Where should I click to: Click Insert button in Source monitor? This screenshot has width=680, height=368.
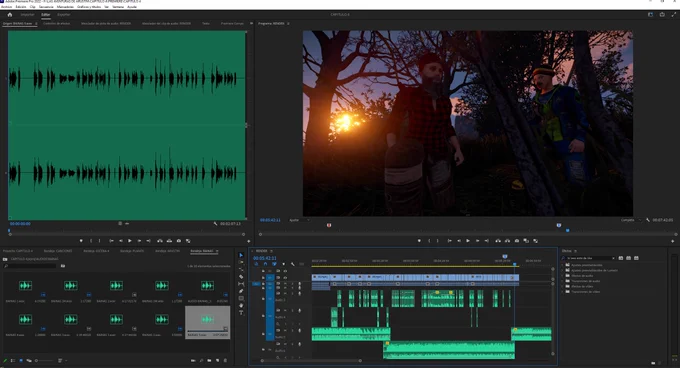[160, 241]
